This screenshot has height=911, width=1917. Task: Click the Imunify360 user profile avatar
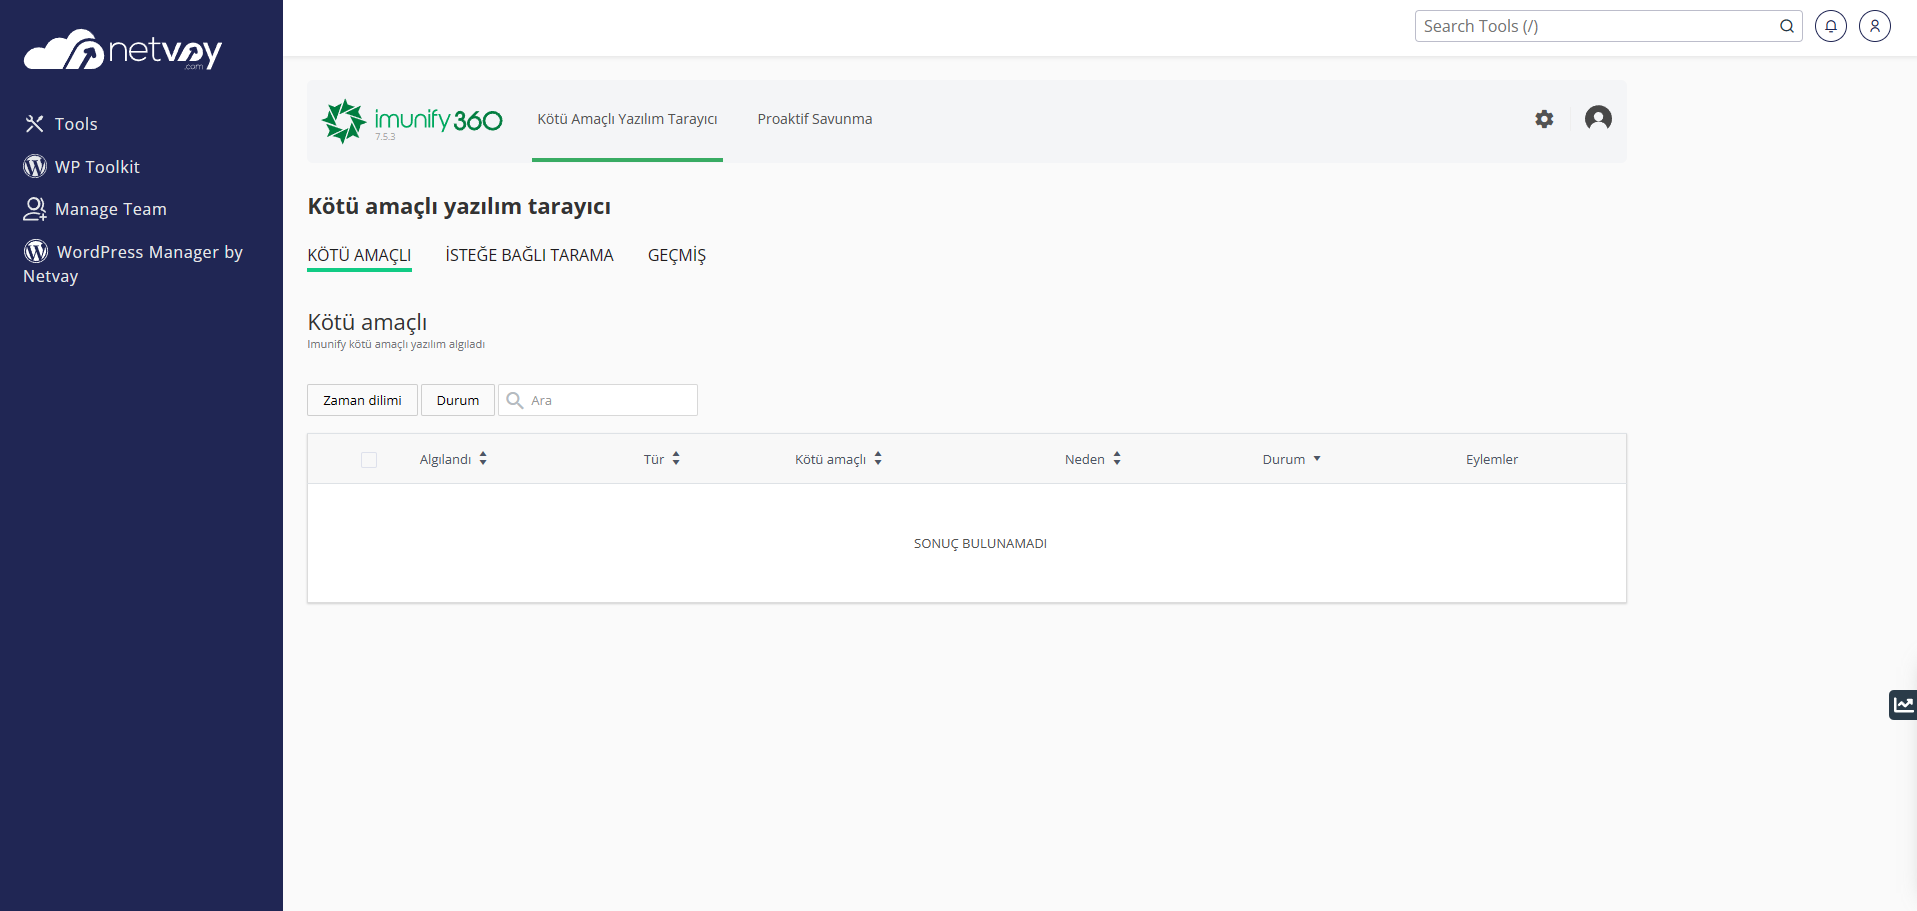tap(1598, 119)
